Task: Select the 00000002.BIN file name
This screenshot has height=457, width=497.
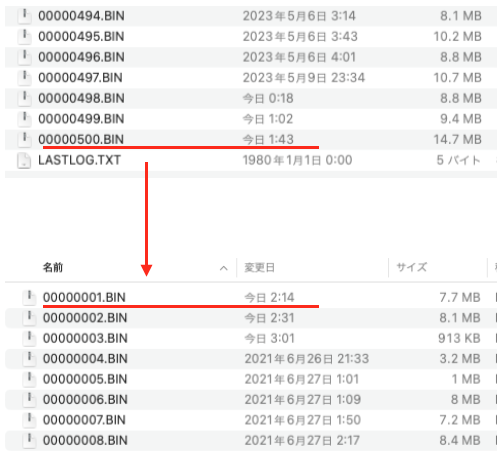Action: (85, 318)
